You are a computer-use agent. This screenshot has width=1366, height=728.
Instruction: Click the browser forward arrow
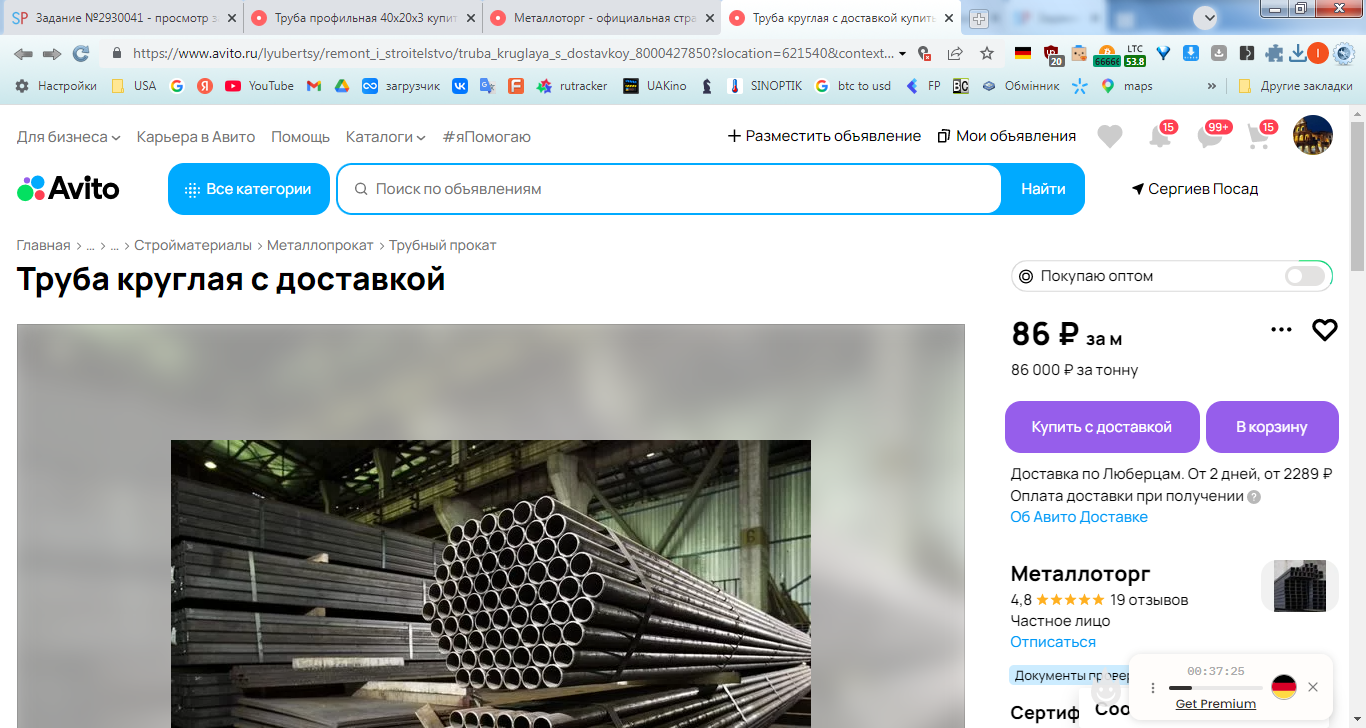coord(52,54)
